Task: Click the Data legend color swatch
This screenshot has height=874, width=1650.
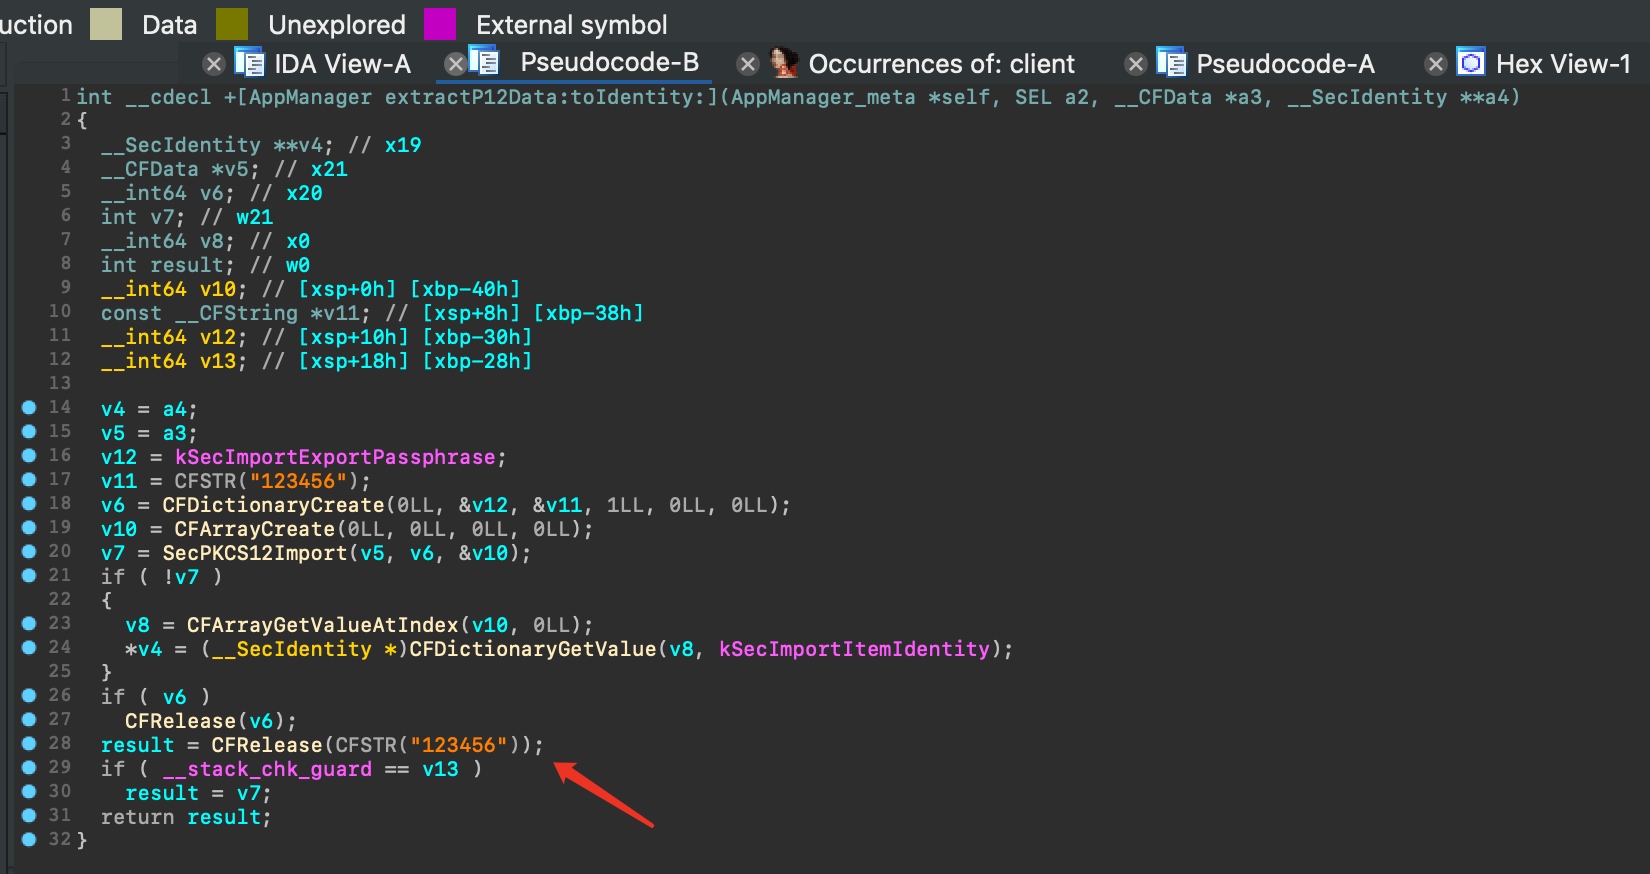Action: pyautogui.click(x=105, y=24)
